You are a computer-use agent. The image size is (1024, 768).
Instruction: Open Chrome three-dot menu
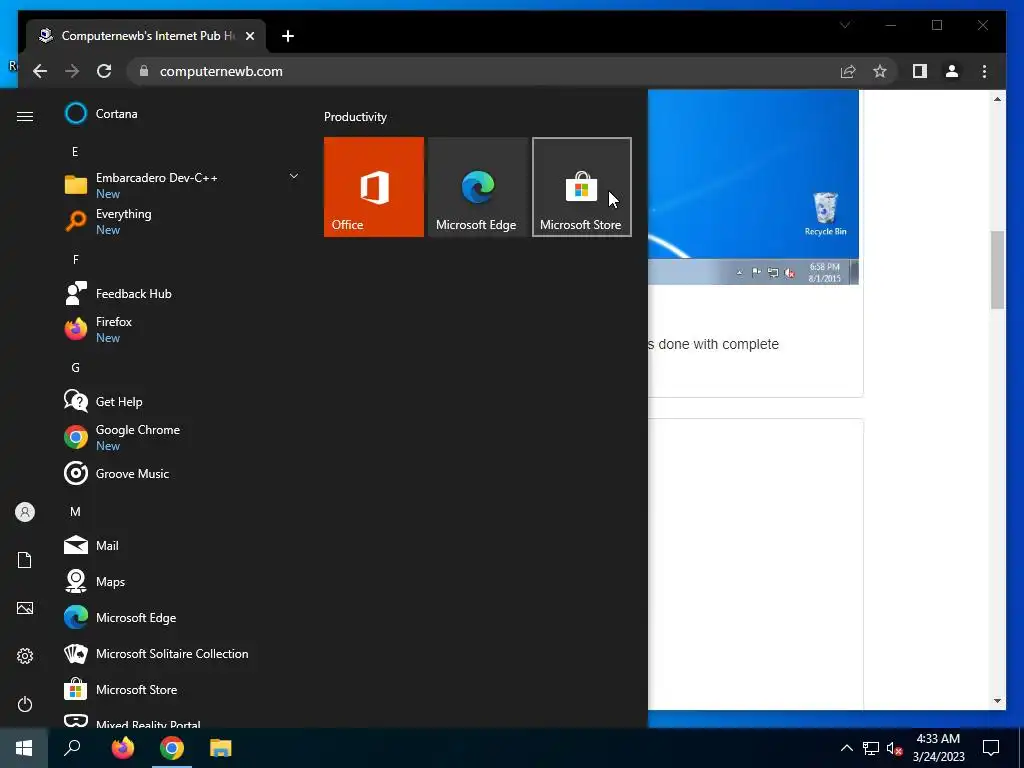click(x=984, y=71)
